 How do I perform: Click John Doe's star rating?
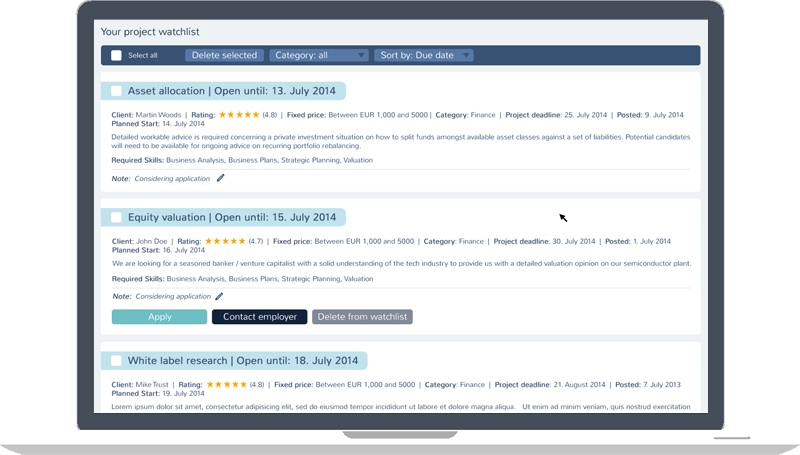(x=225, y=241)
